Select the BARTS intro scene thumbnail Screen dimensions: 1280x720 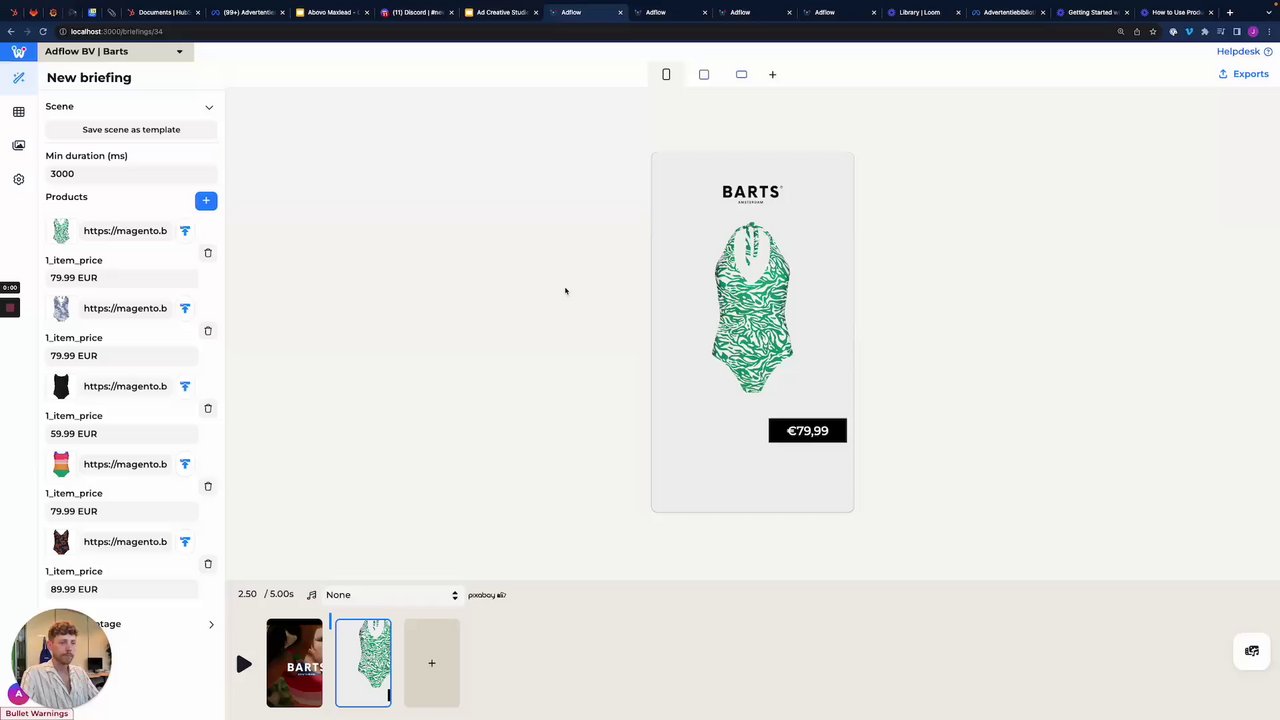tap(294, 663)
